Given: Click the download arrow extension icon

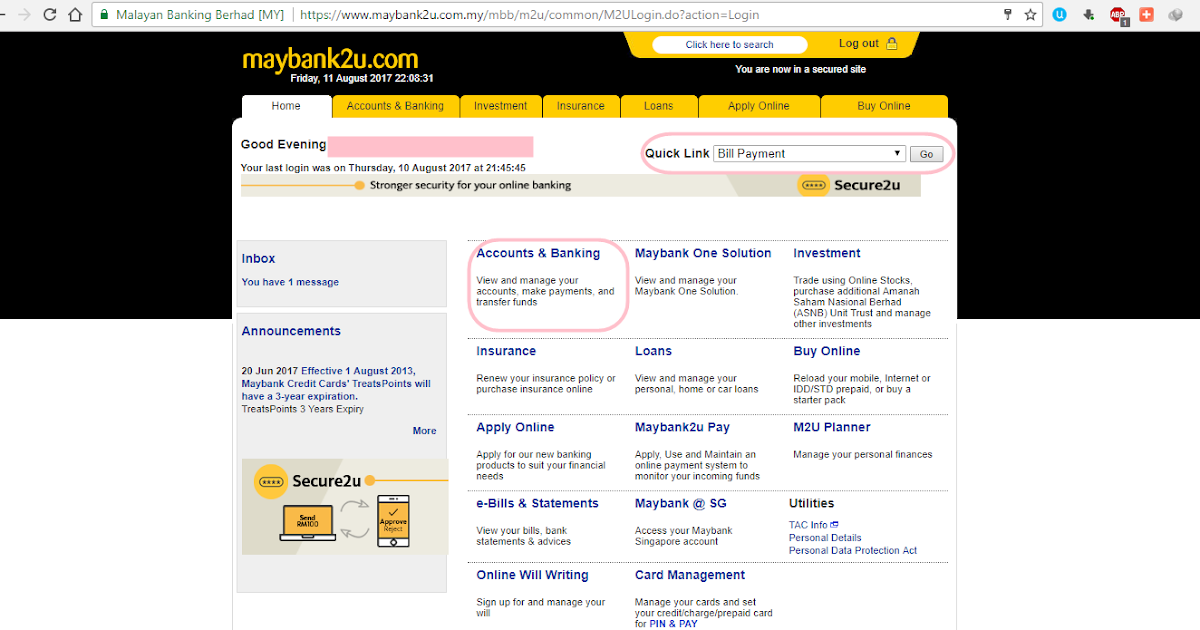Looking at the screenshot, I should pos(1089,15).
